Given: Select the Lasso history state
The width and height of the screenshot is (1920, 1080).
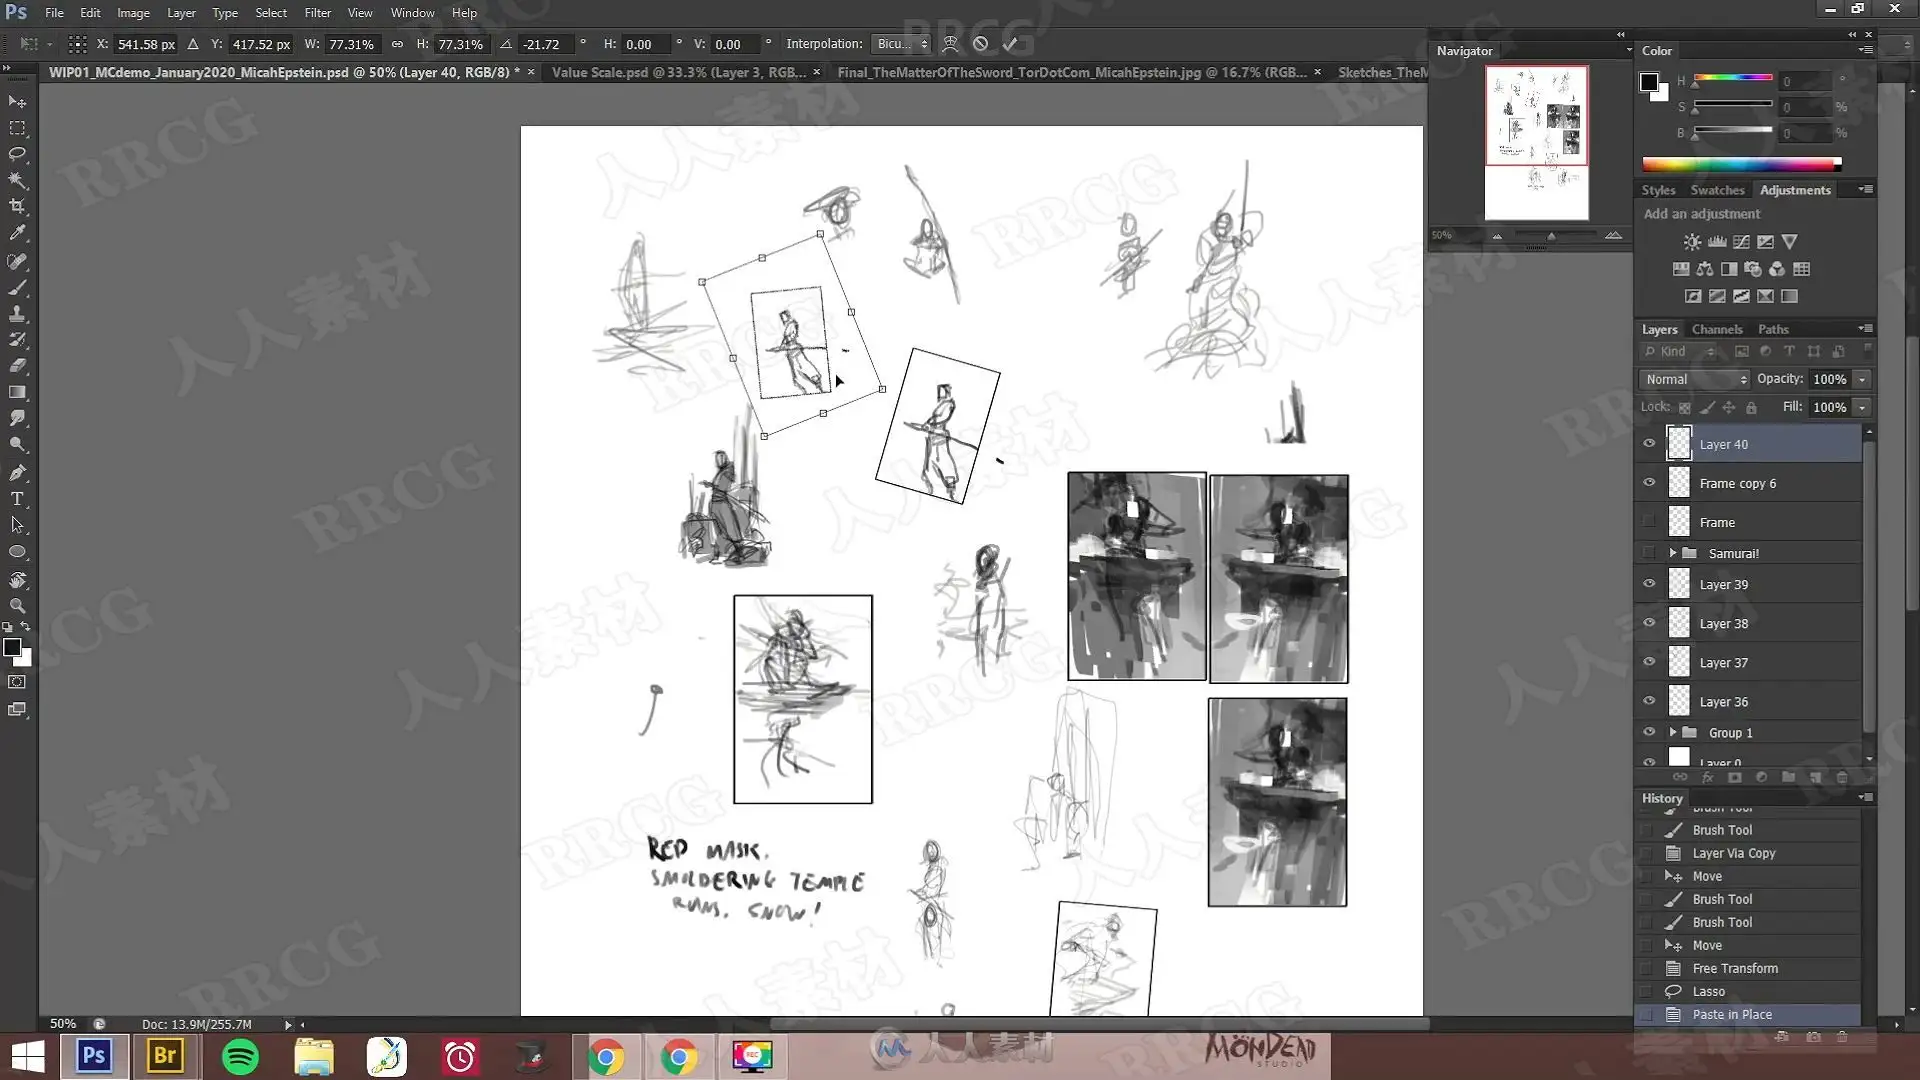Looking at the screenshot, I should pos(1750,991).
